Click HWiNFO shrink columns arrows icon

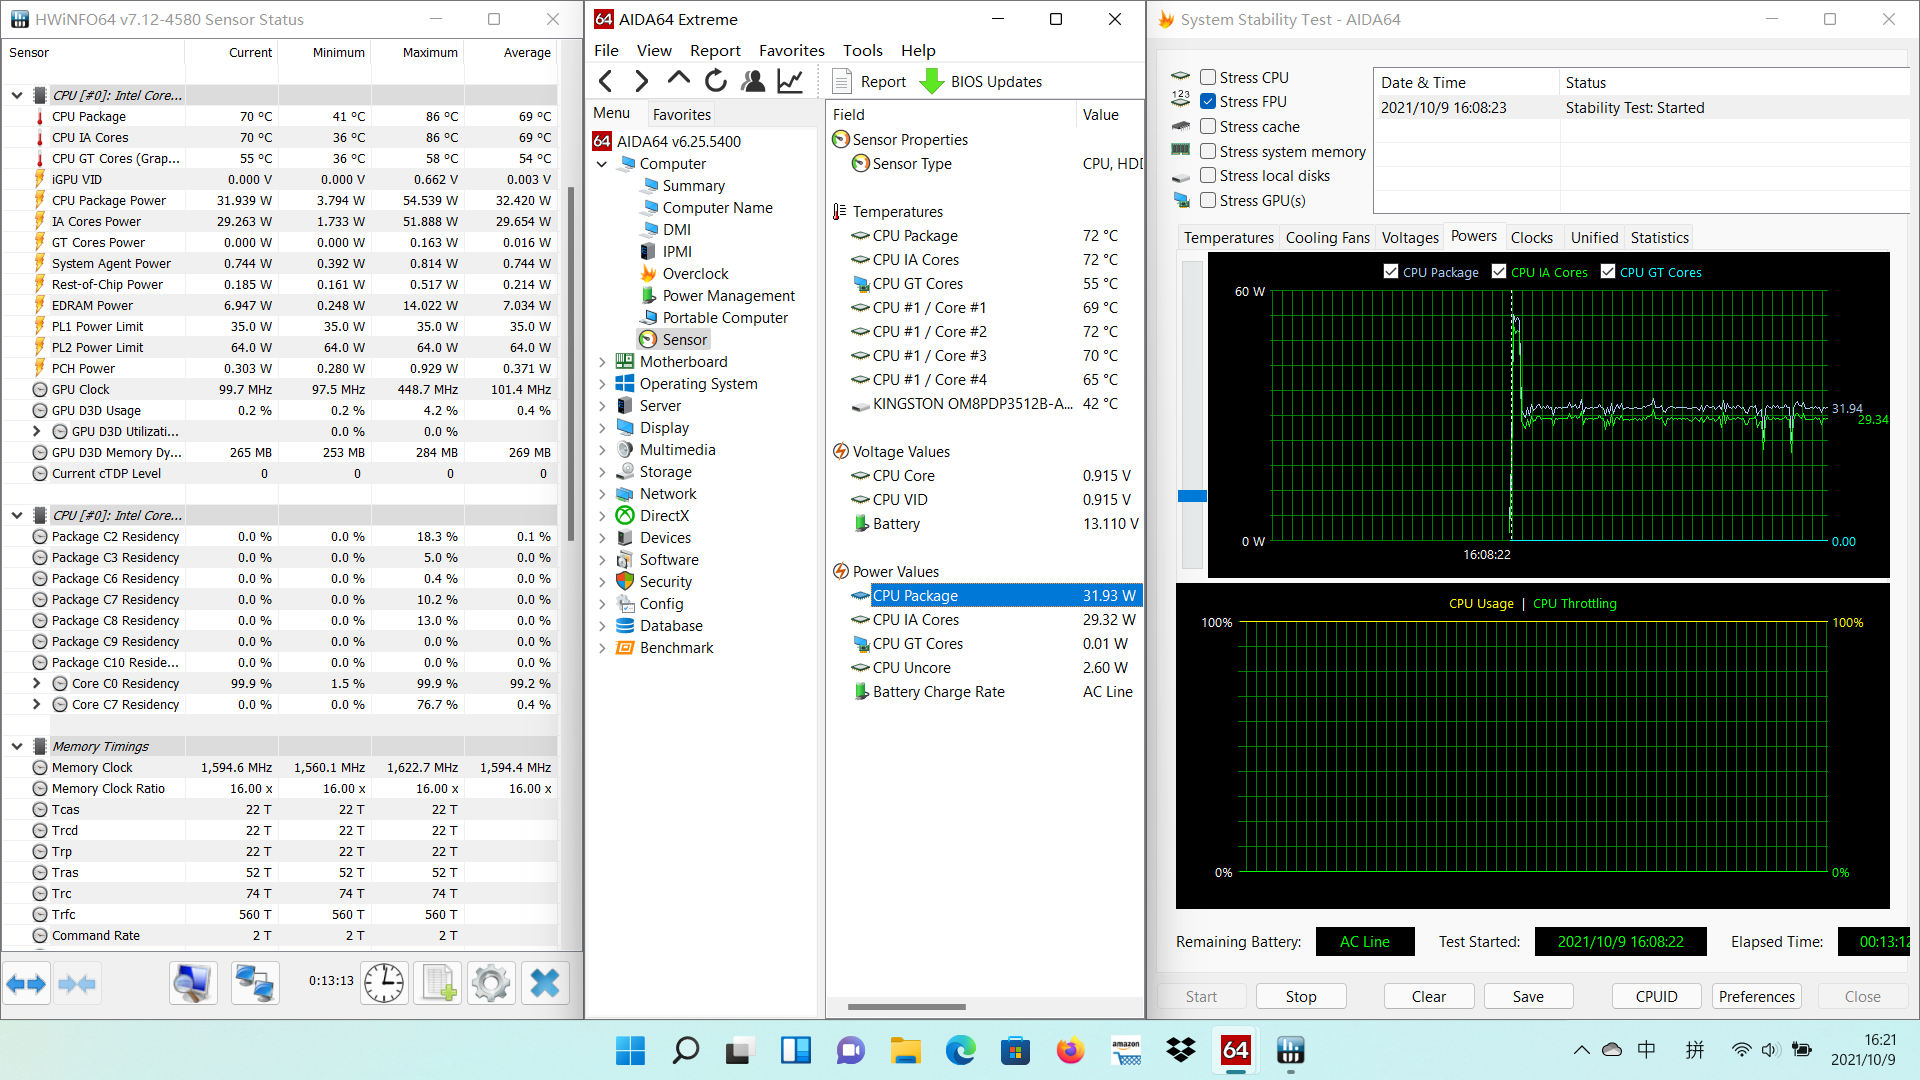77,984
